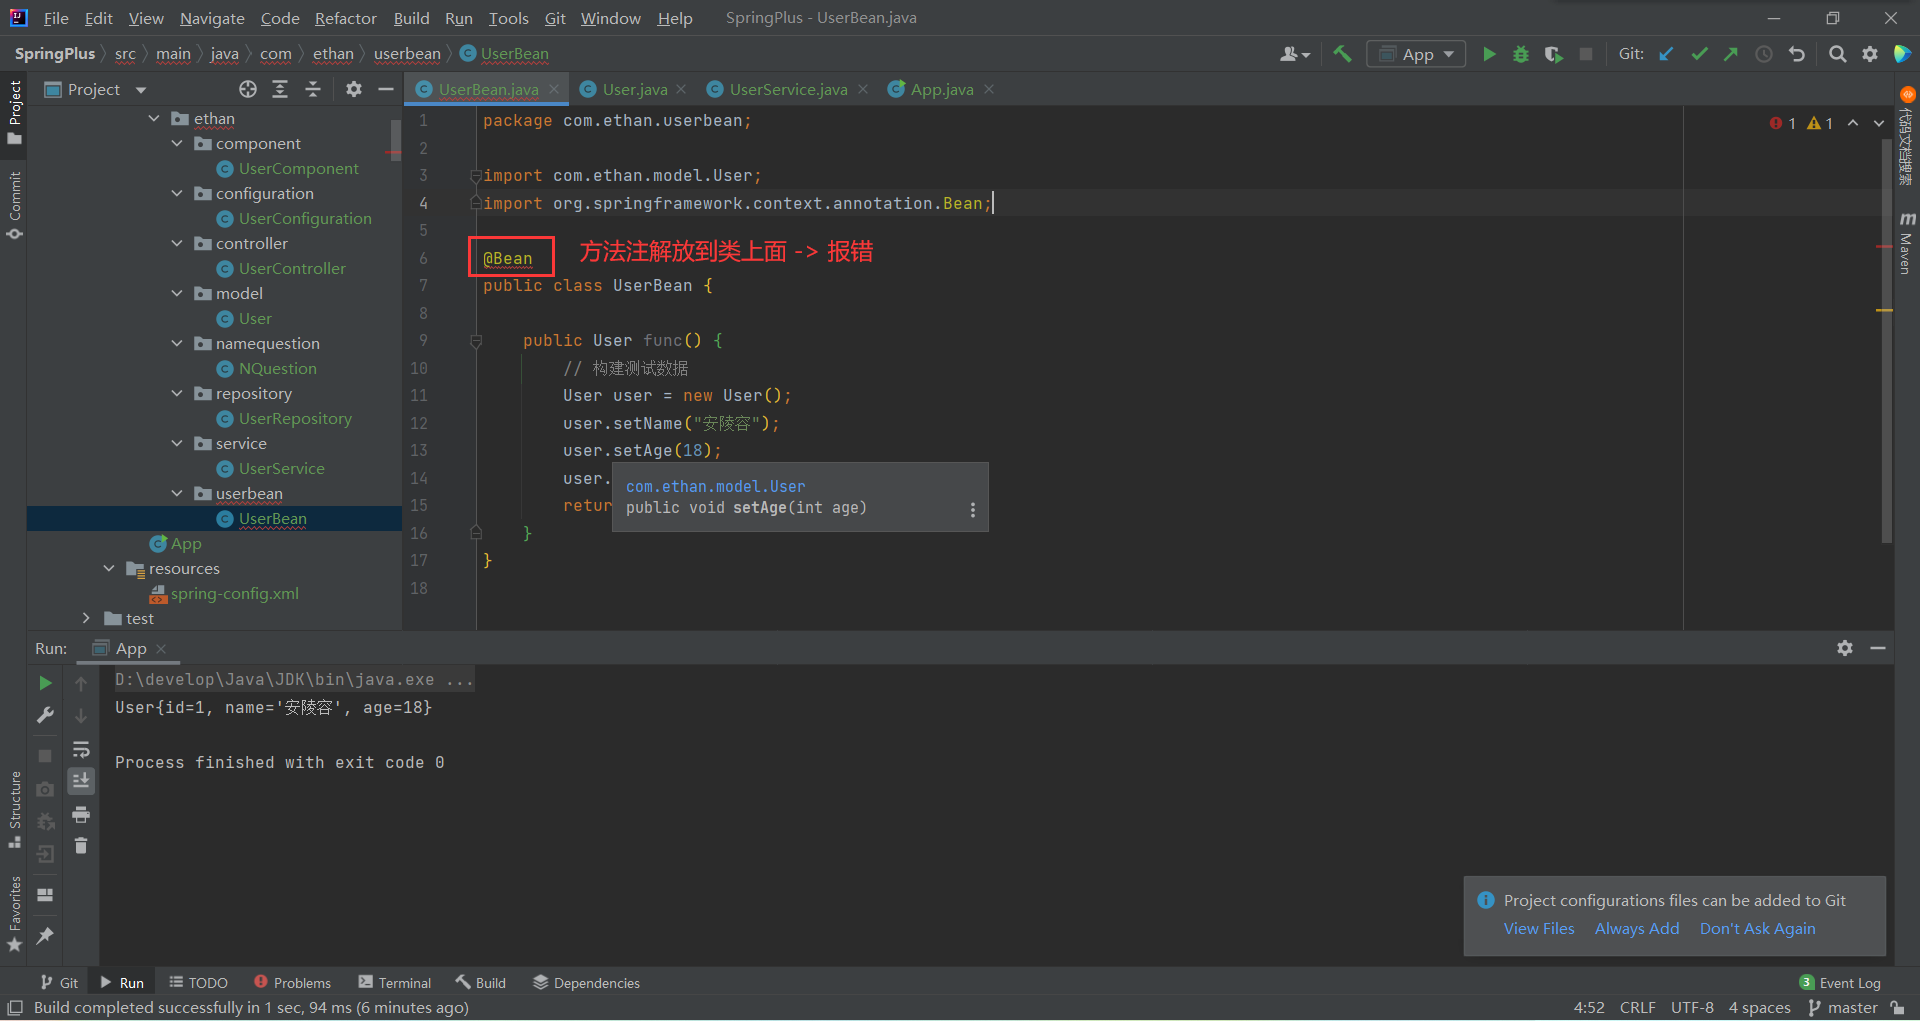1920x1021 pixels.
Task: Toggle the Maven tool window button
Action: click(x=1907, y=243)
